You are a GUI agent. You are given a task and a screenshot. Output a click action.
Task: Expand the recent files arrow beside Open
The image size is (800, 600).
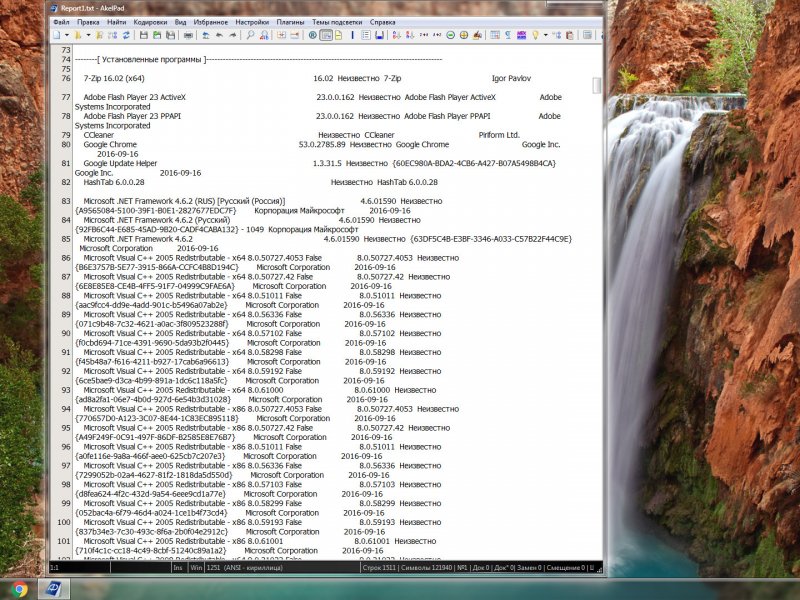point(88,35)
